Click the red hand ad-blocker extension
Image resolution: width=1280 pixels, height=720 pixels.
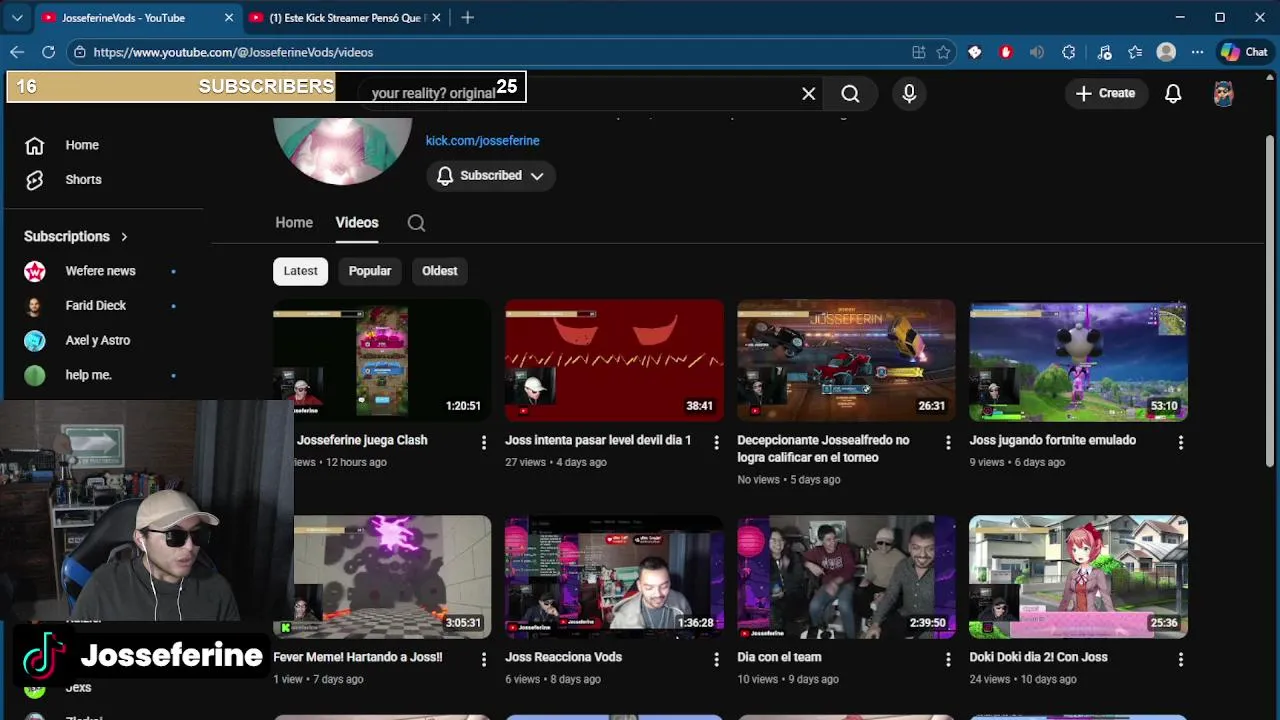1006,52
